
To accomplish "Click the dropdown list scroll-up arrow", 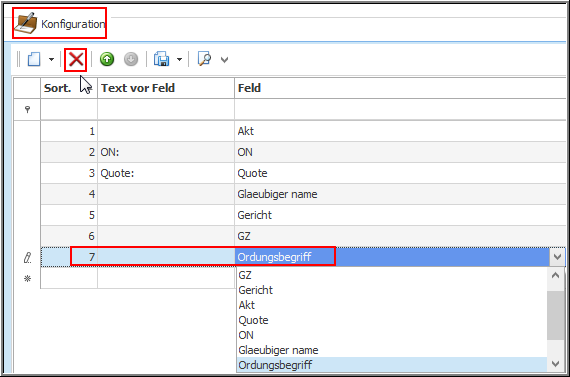I will (x=555, y=275).
